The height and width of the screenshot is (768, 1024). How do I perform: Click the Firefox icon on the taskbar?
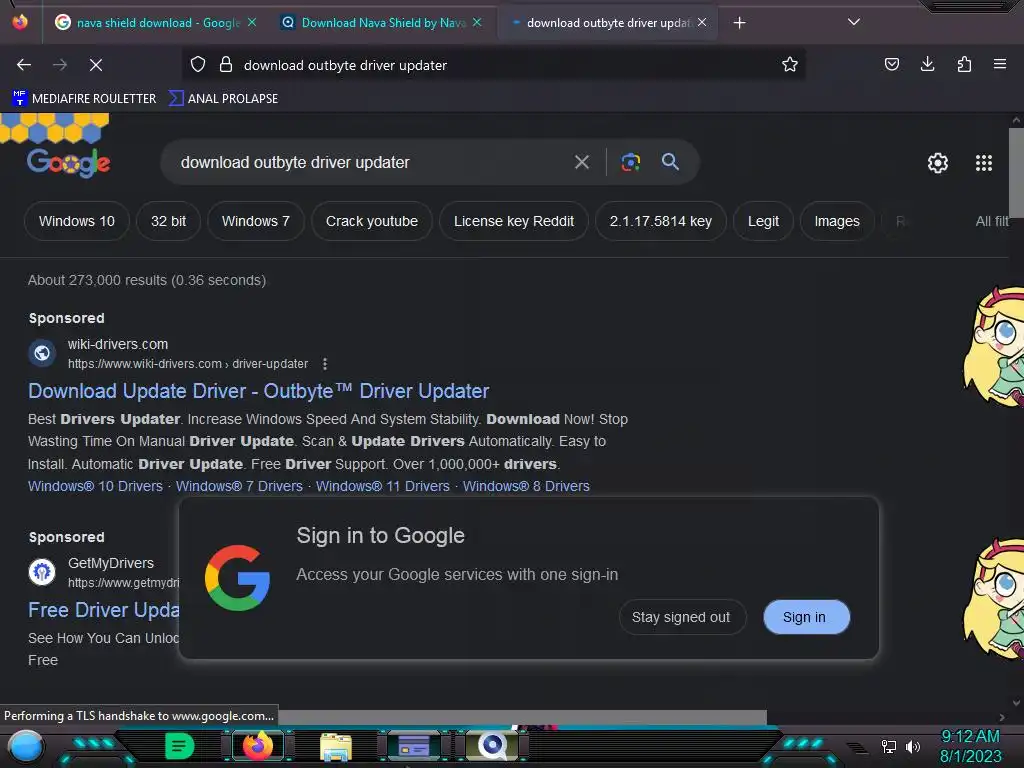[x=258, y=745]
